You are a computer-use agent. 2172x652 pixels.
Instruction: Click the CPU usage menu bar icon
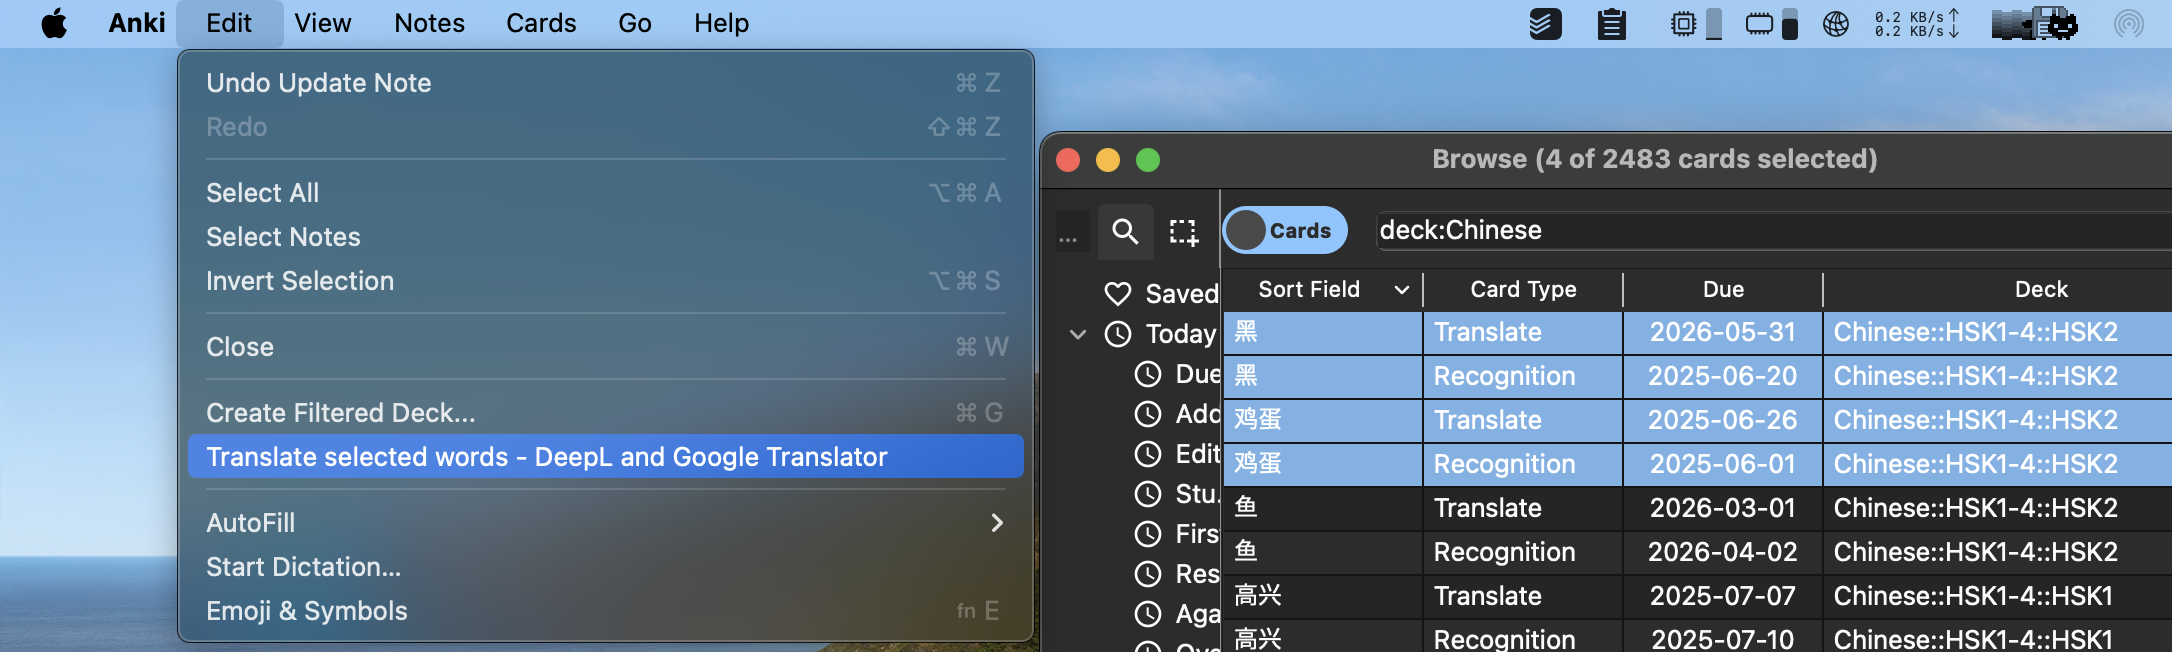point(1684,23)
